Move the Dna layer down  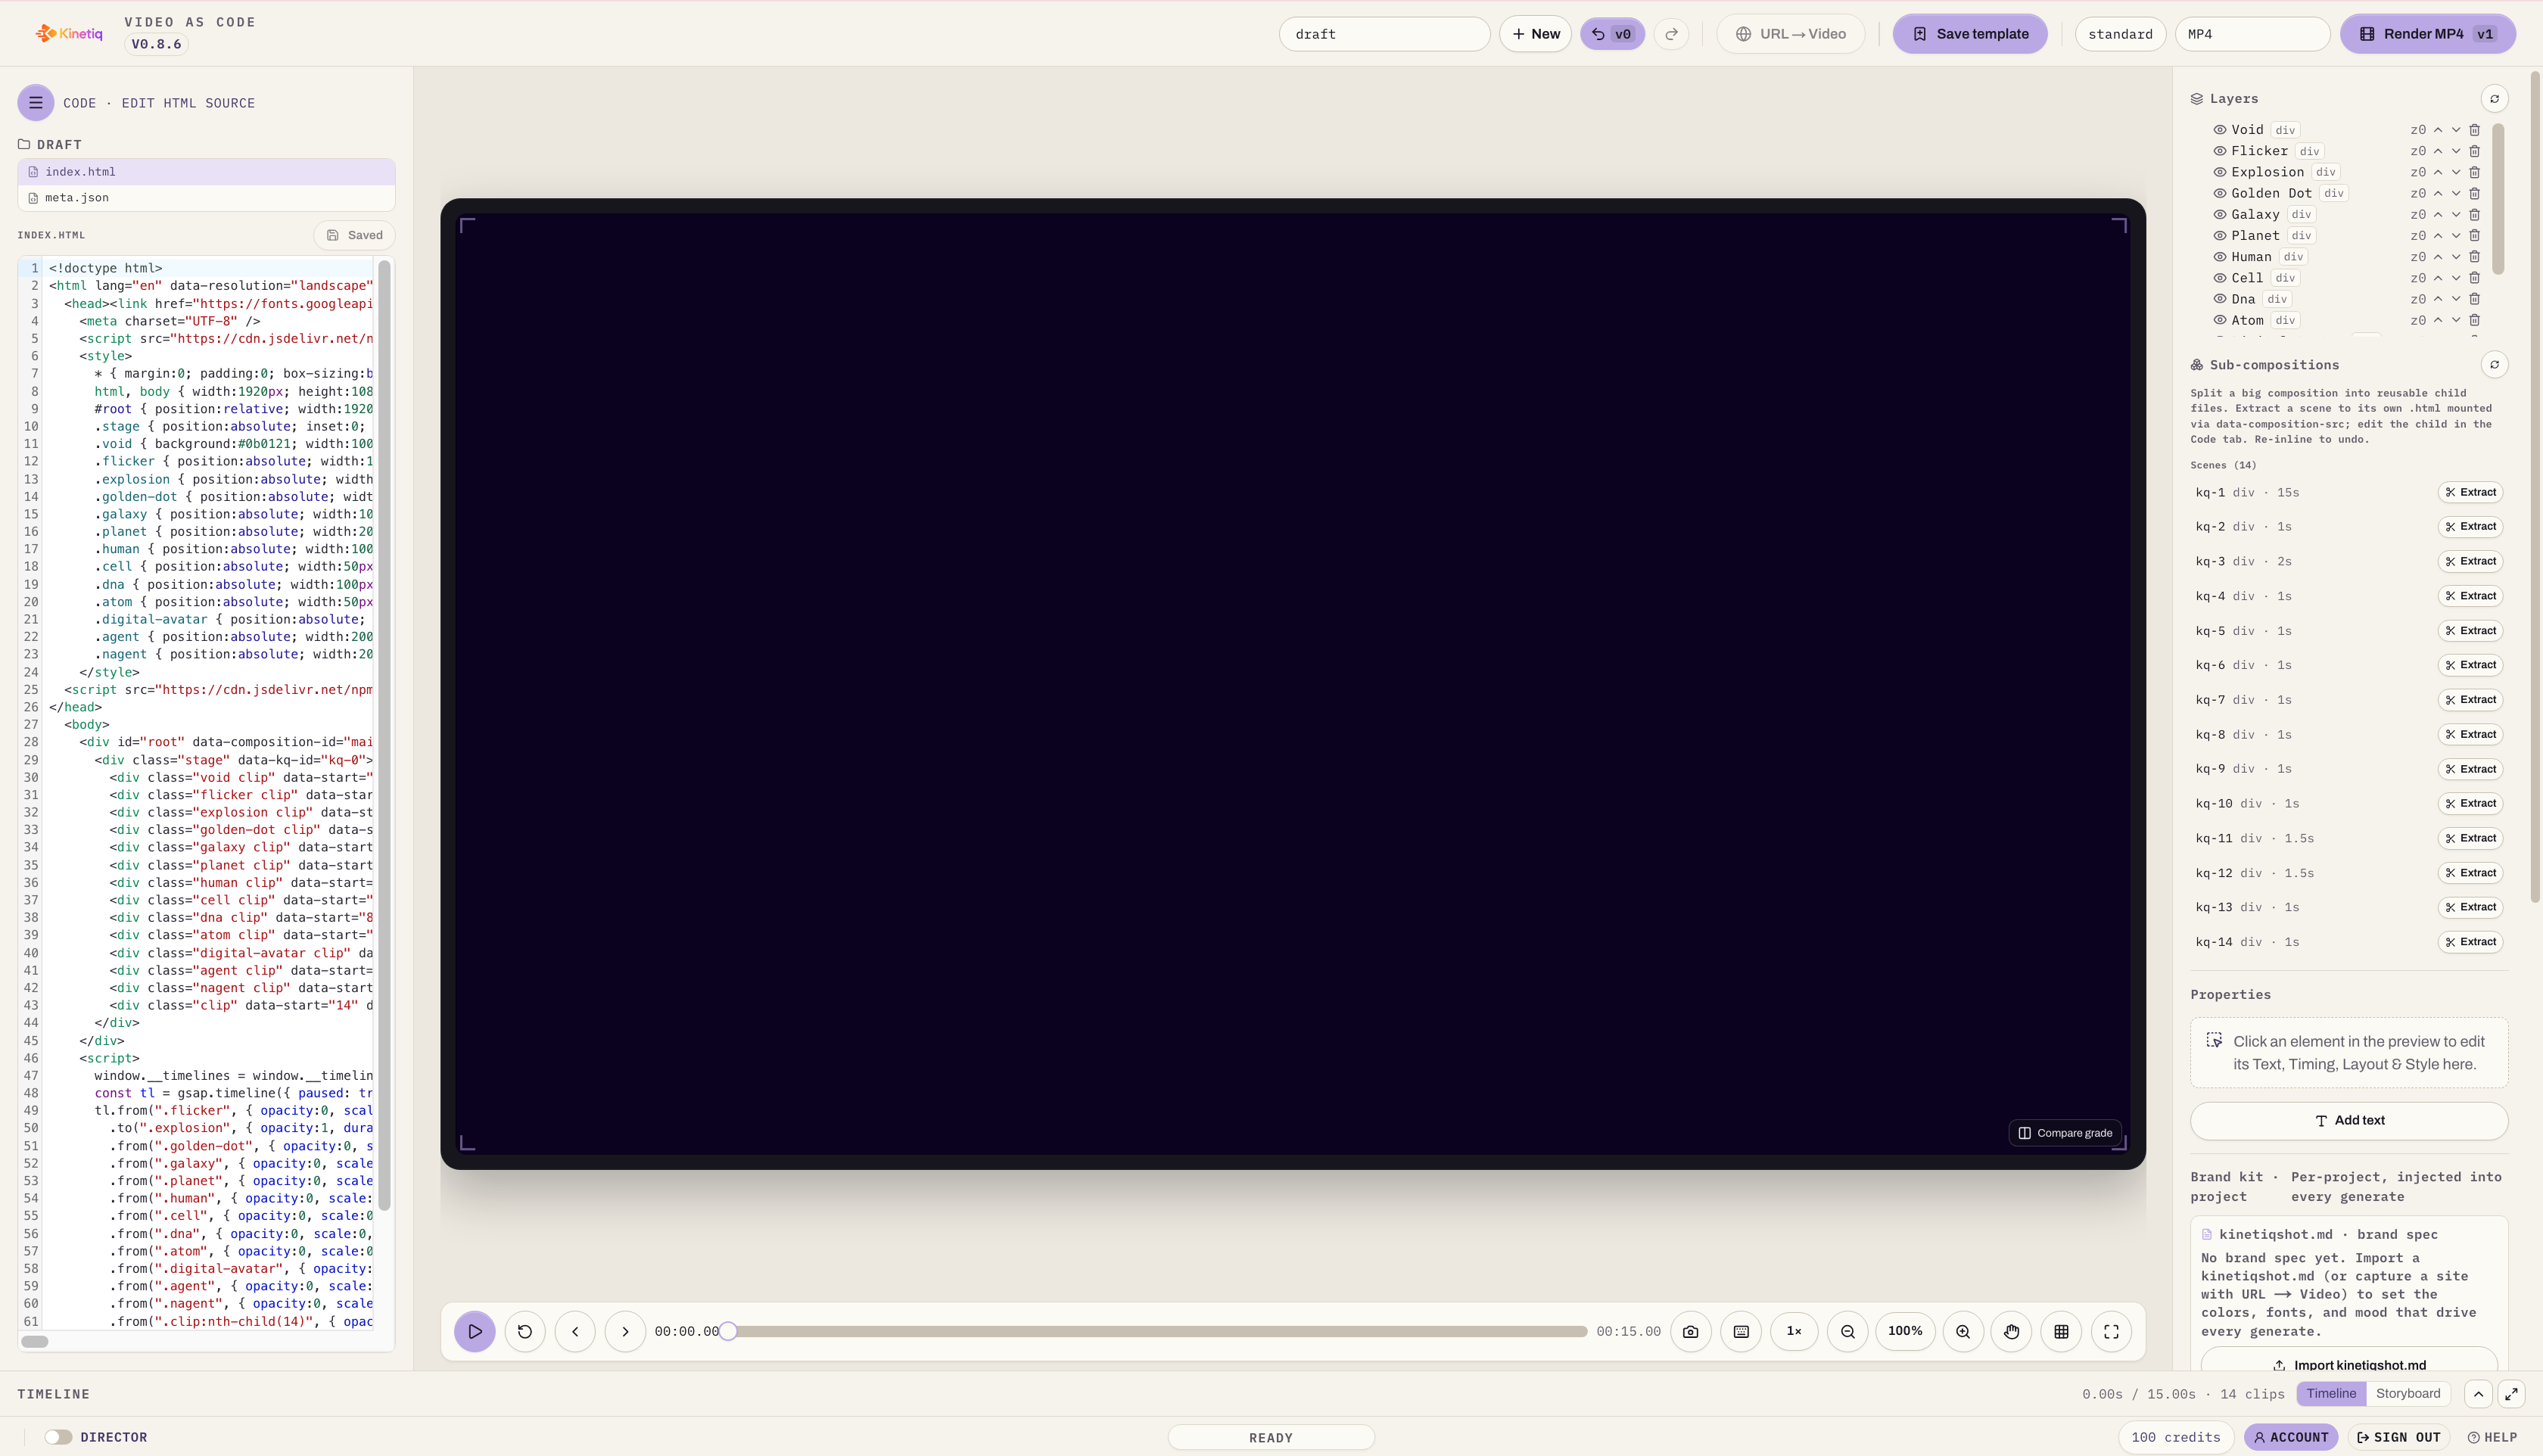pyautogui.click(x=2456, y=299)
